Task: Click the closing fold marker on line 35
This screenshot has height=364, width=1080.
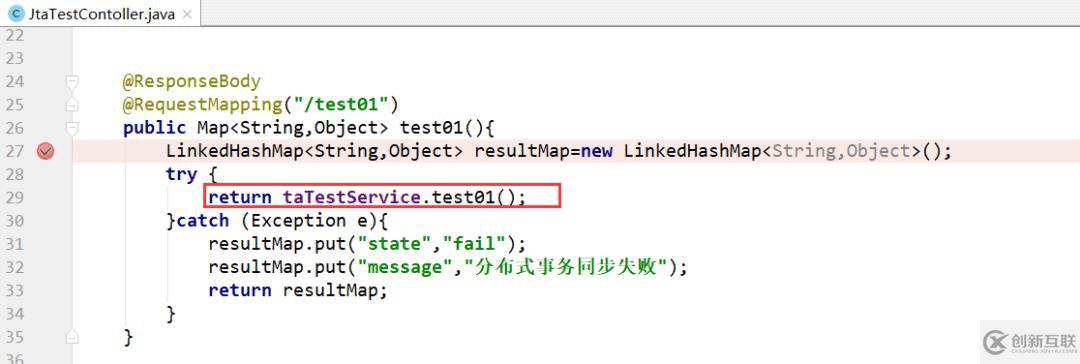Action: pos(72,336)
